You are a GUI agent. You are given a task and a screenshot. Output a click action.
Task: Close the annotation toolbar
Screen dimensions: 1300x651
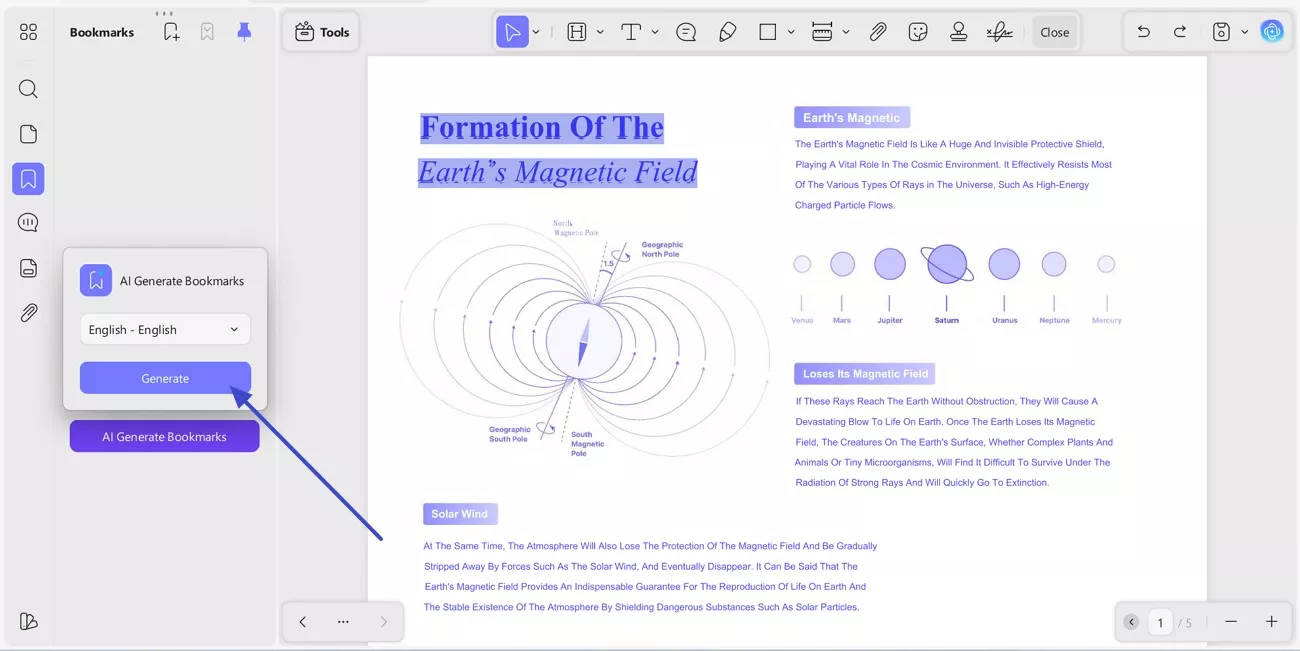click(1055, 31)
